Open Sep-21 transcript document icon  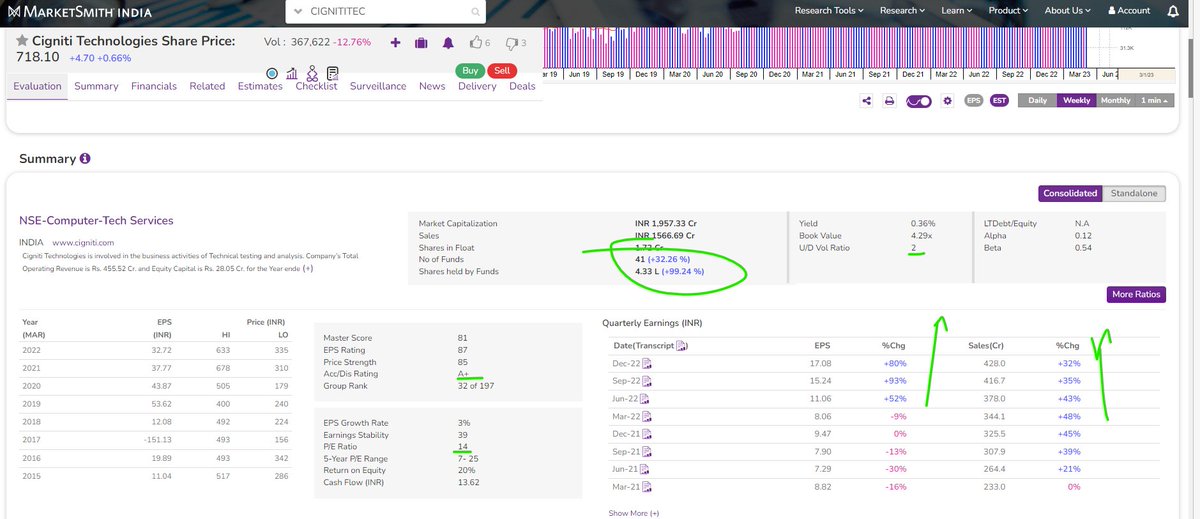click(x=646, y=452)
